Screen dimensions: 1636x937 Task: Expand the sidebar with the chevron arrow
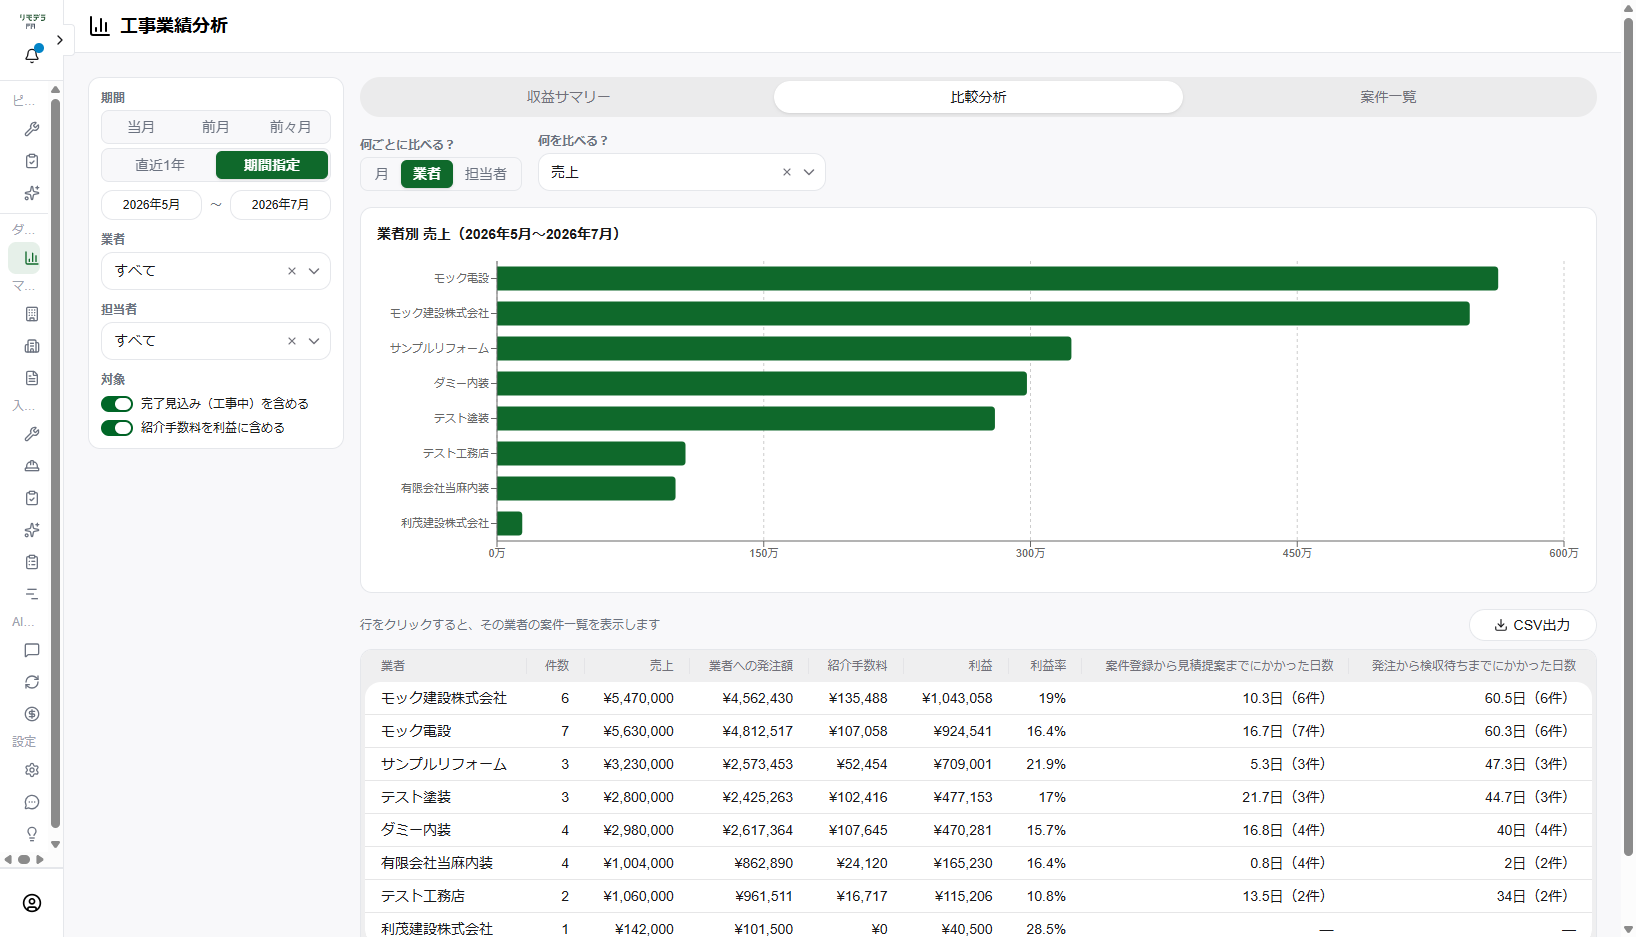pos(60,40)
